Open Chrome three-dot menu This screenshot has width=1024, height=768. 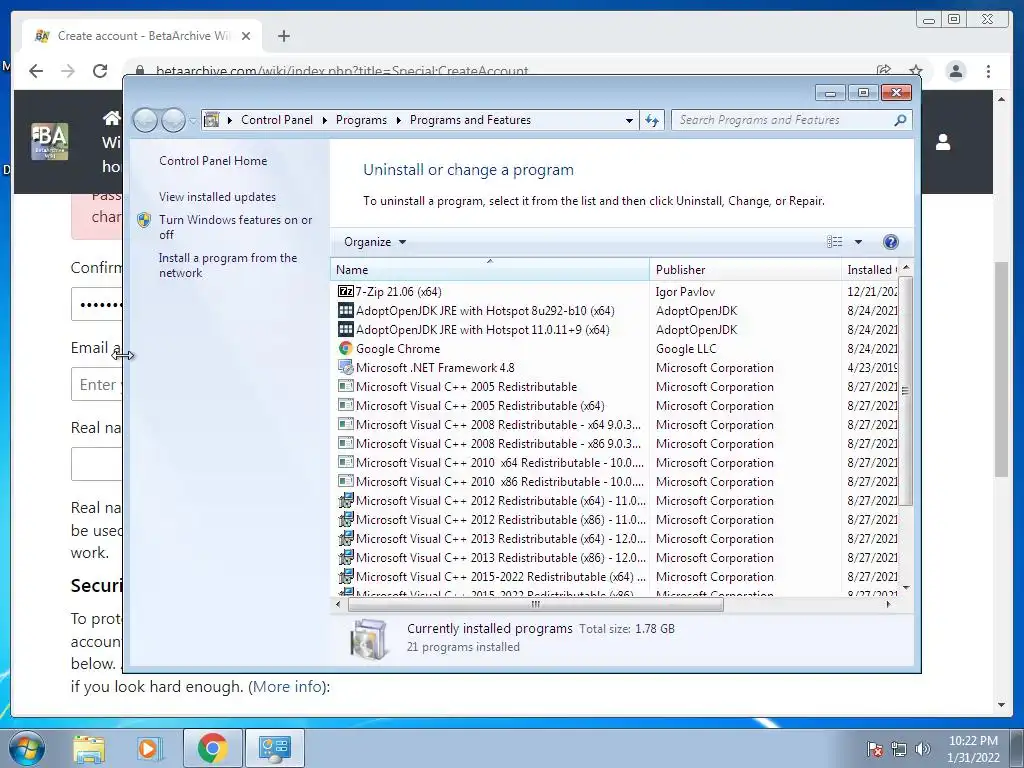[x=988, y=71]
